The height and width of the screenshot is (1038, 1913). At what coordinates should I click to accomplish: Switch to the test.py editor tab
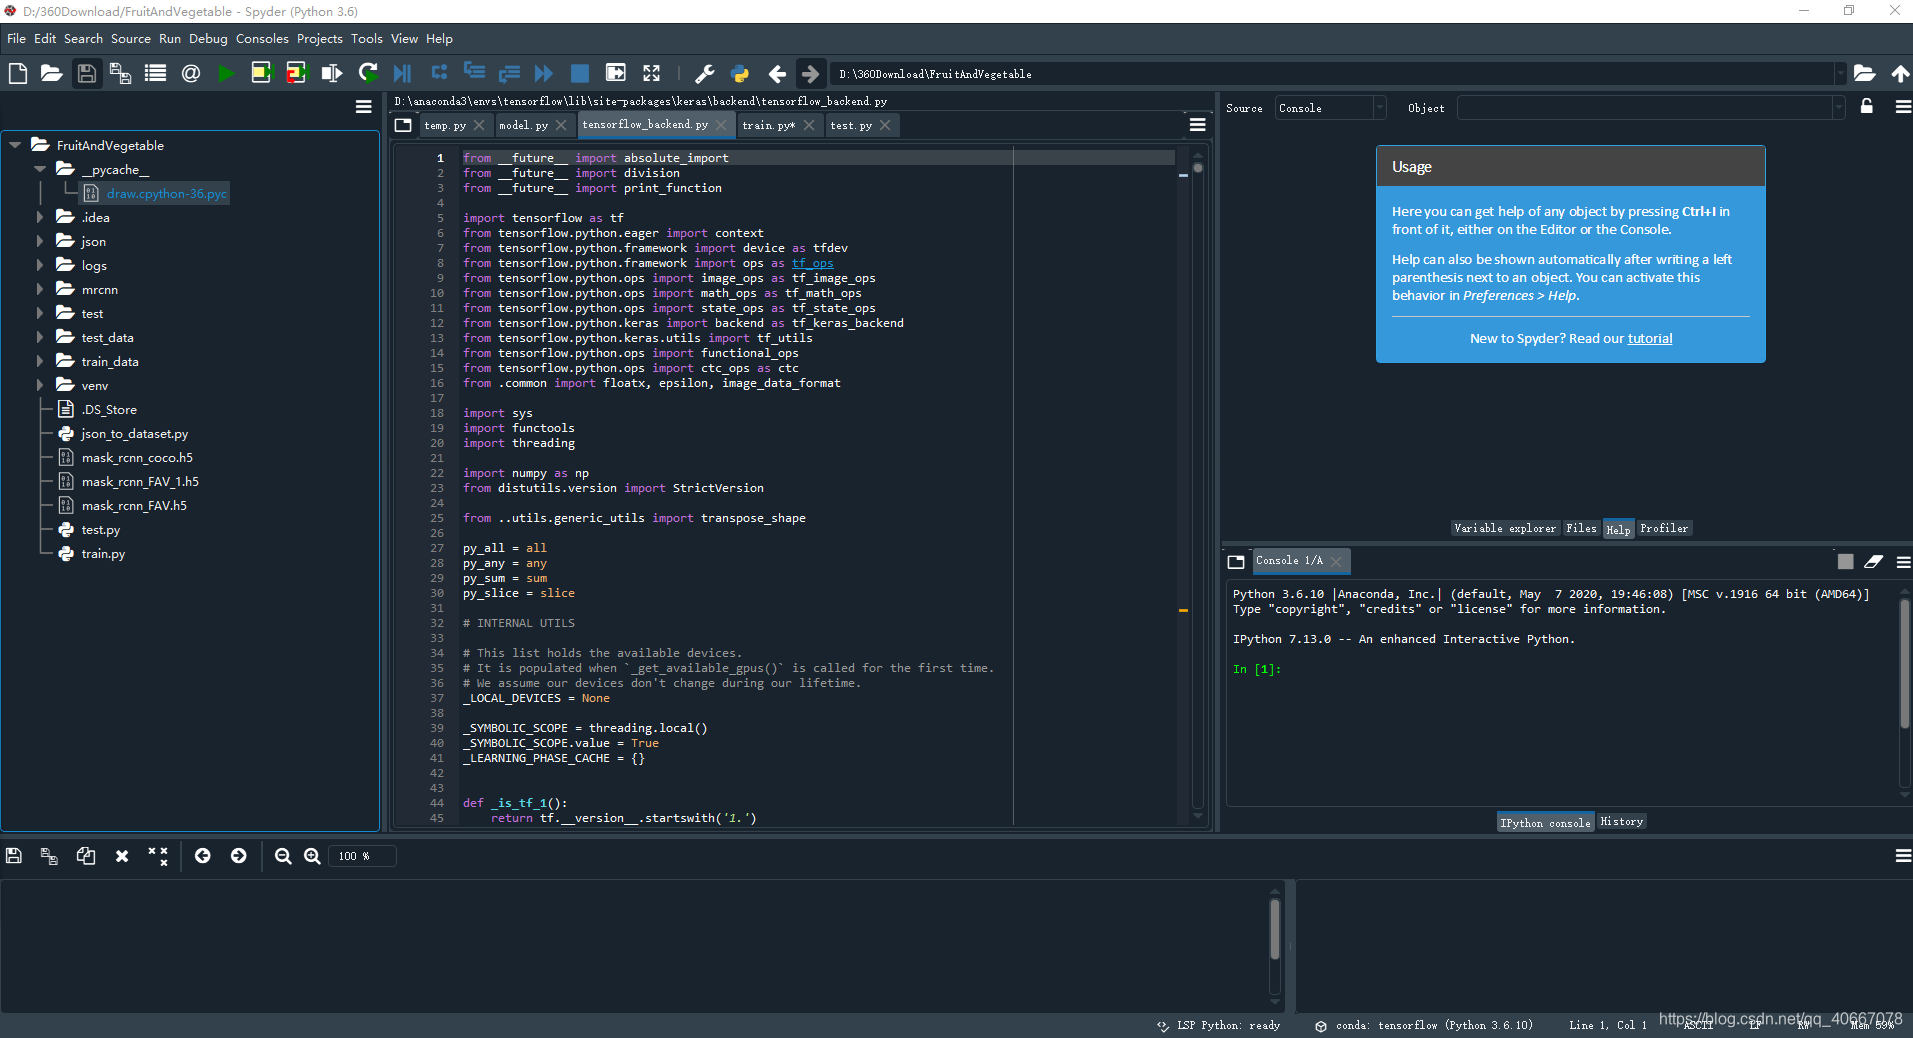click(x=851, y=125)
